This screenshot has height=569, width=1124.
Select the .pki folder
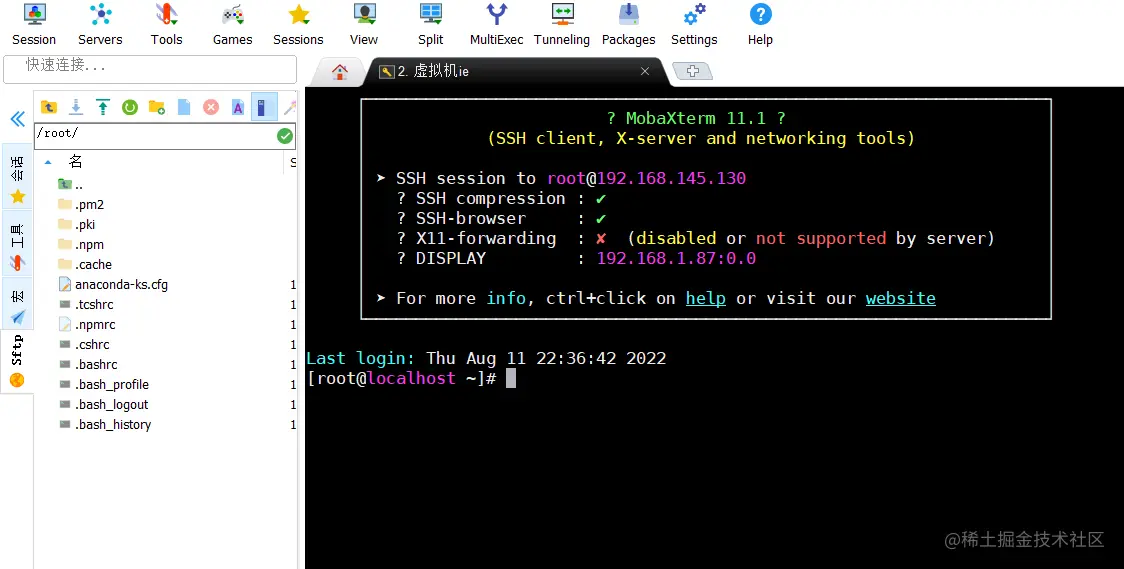coord(77,225)
